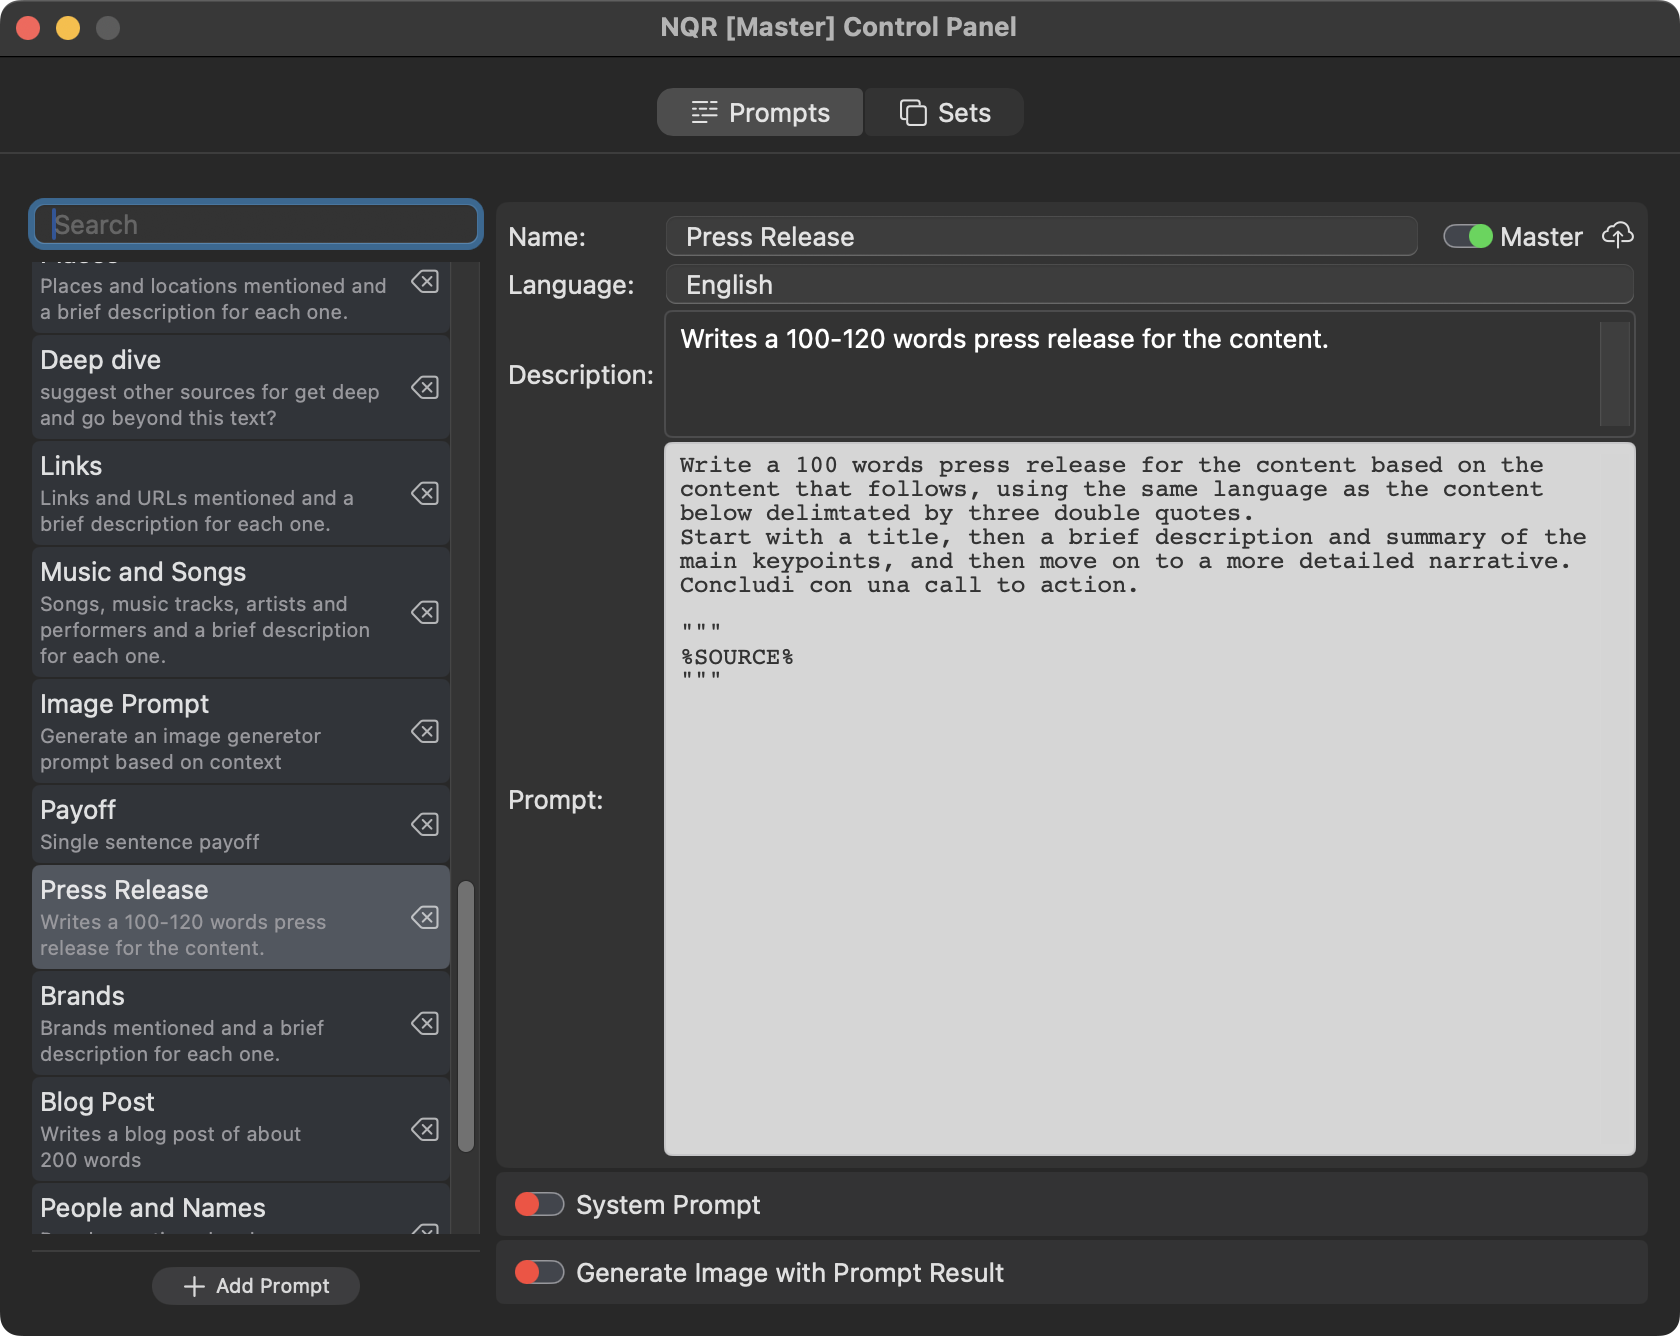
Task: Click the prompt list scrollbar
Action: pos(466,1015)
